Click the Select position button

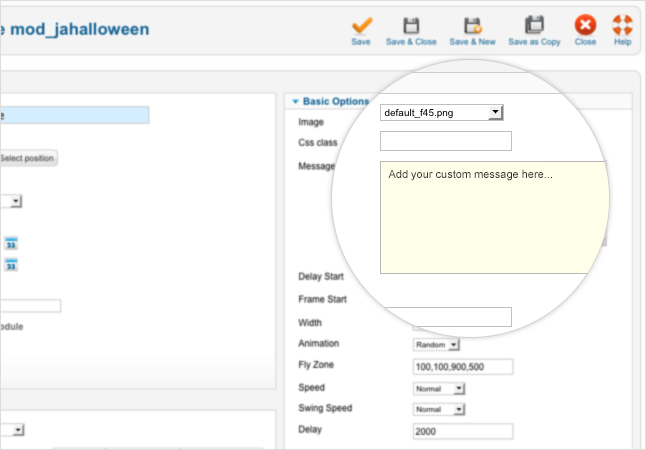(x=28, y=158)
